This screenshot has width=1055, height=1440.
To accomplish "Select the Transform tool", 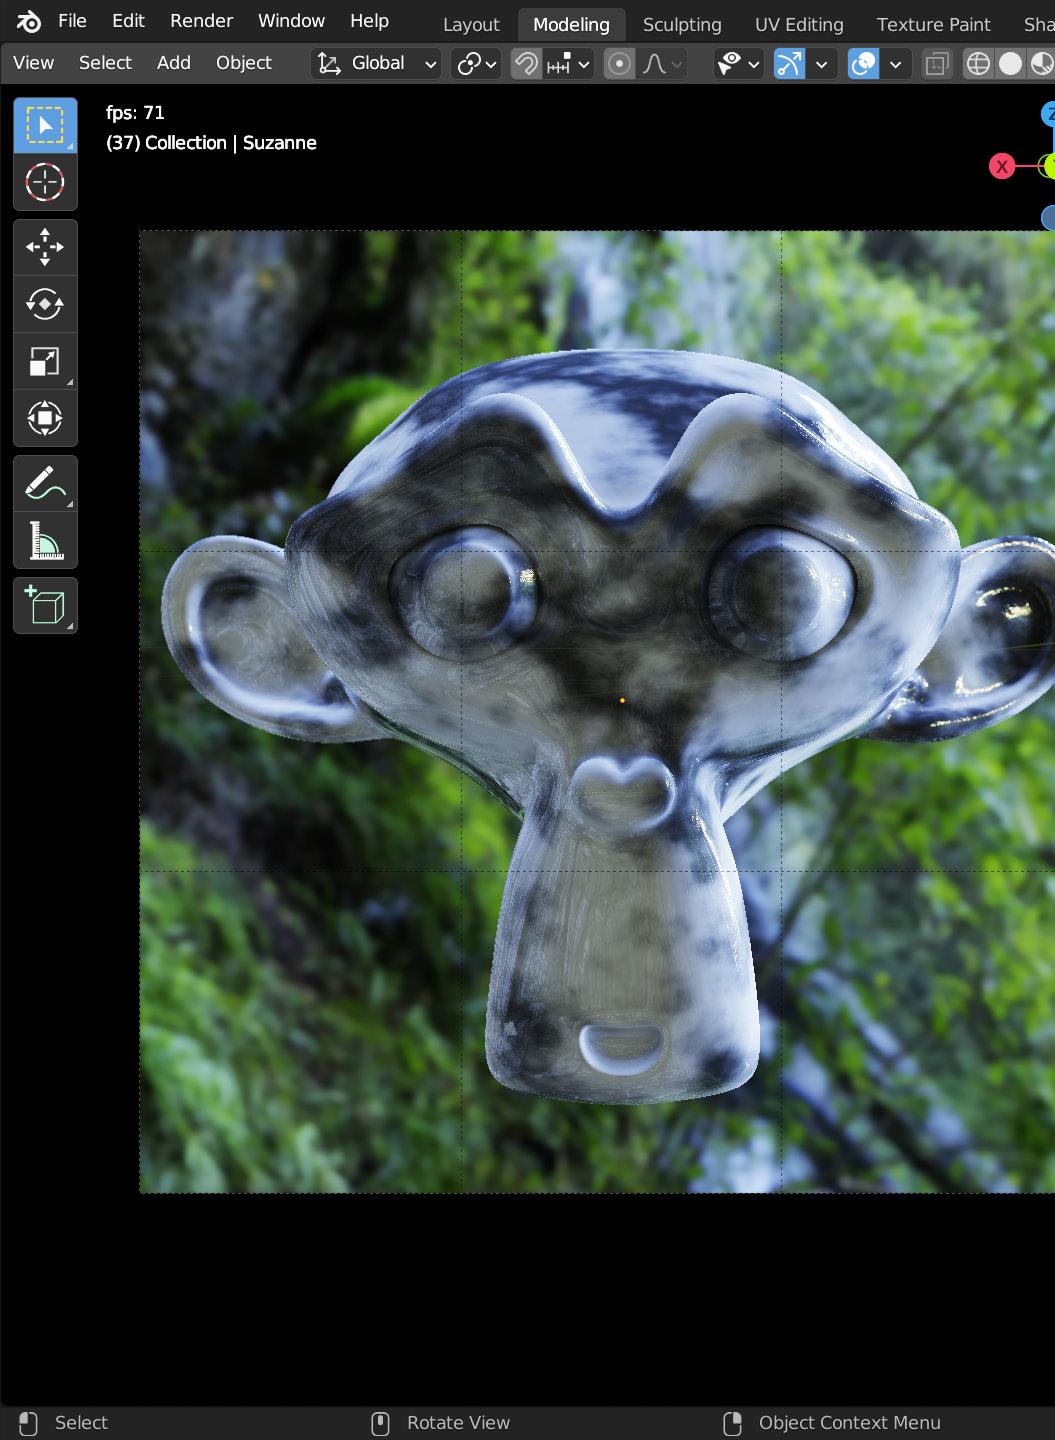I will (x=45, y=418).
